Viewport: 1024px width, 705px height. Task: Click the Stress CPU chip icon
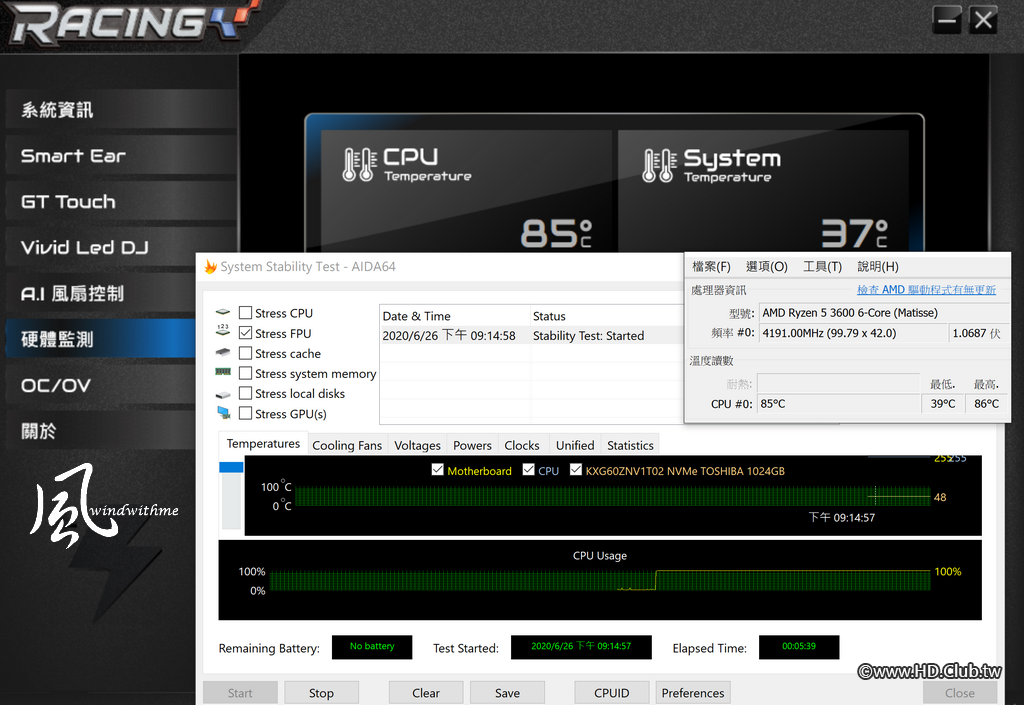[223, 313]
